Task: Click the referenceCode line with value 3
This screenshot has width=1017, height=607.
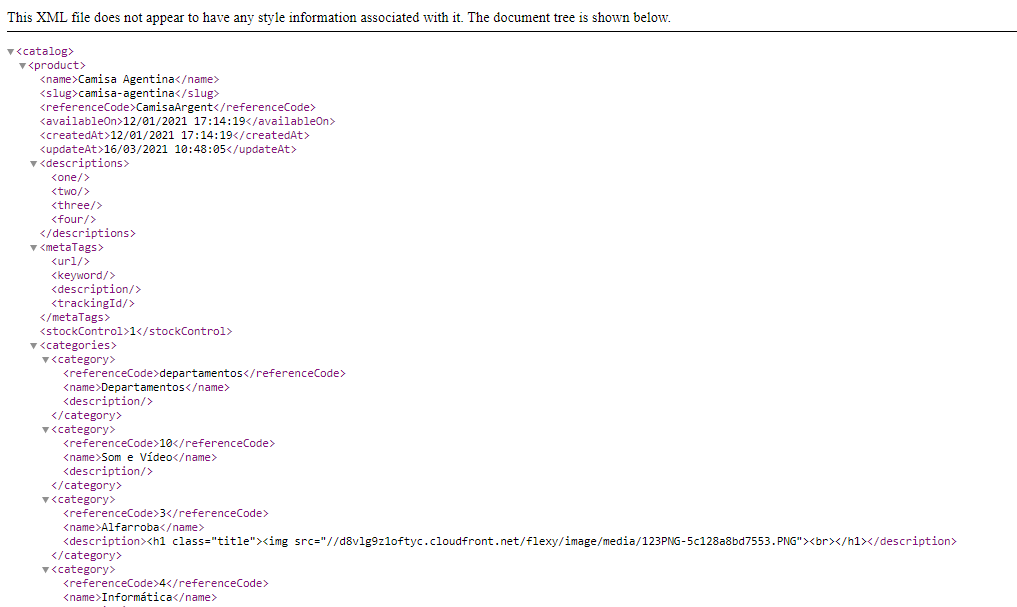Action: (166, 514)
